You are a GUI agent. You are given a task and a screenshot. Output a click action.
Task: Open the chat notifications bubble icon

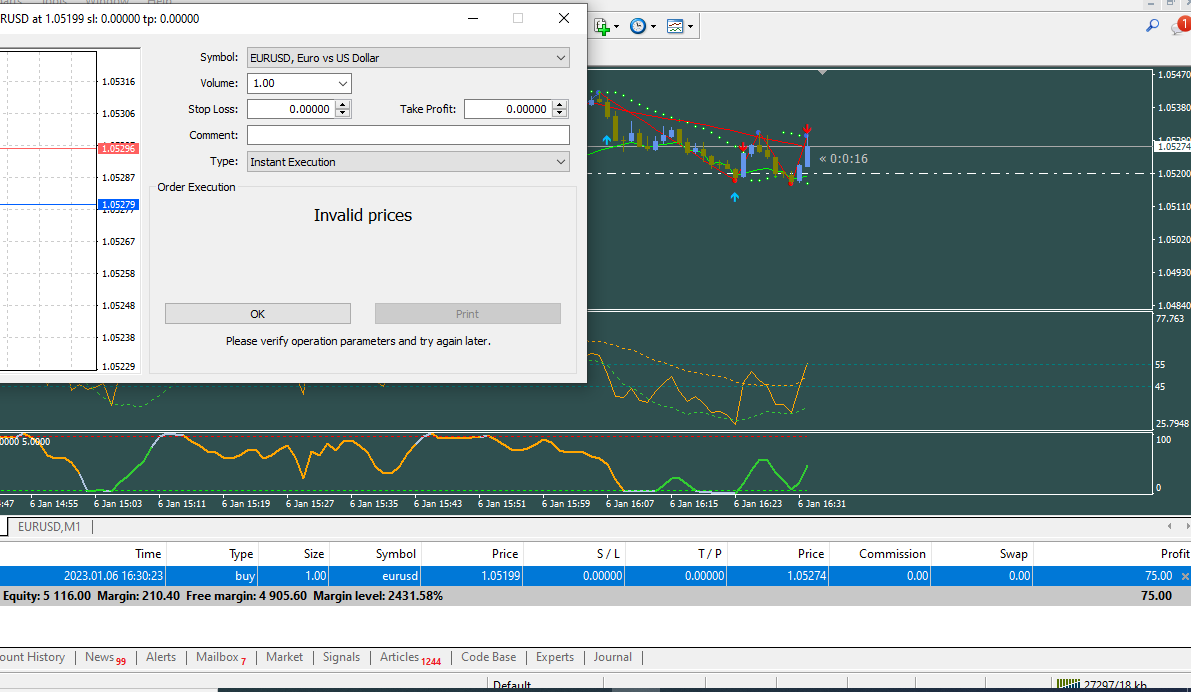pyautogui.click(x=1180, y=27)
